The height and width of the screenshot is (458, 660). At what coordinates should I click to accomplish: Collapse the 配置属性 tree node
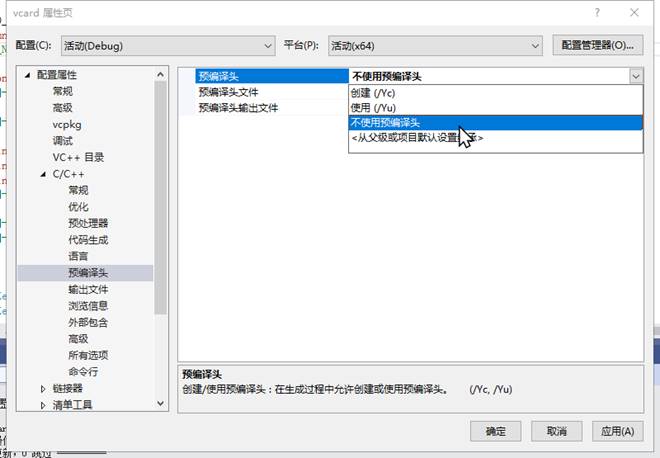click(27, 75)
